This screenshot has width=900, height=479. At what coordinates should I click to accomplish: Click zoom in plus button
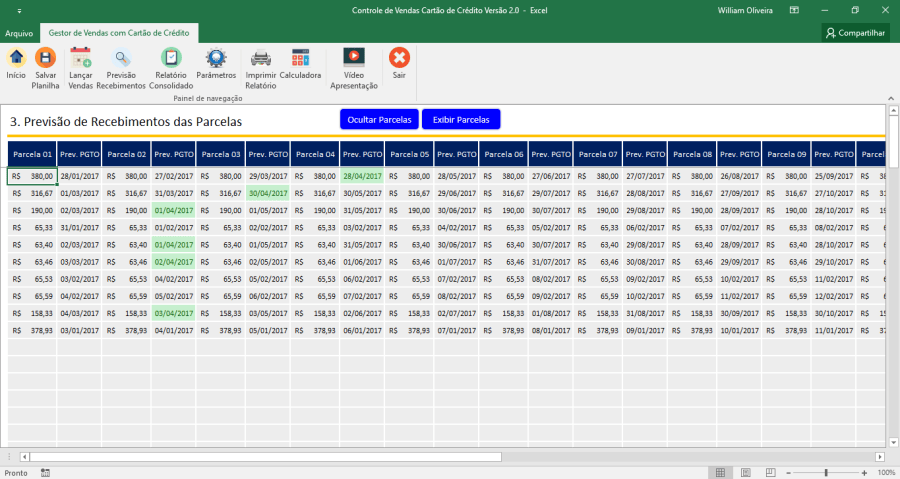click(x=864, y=473)
